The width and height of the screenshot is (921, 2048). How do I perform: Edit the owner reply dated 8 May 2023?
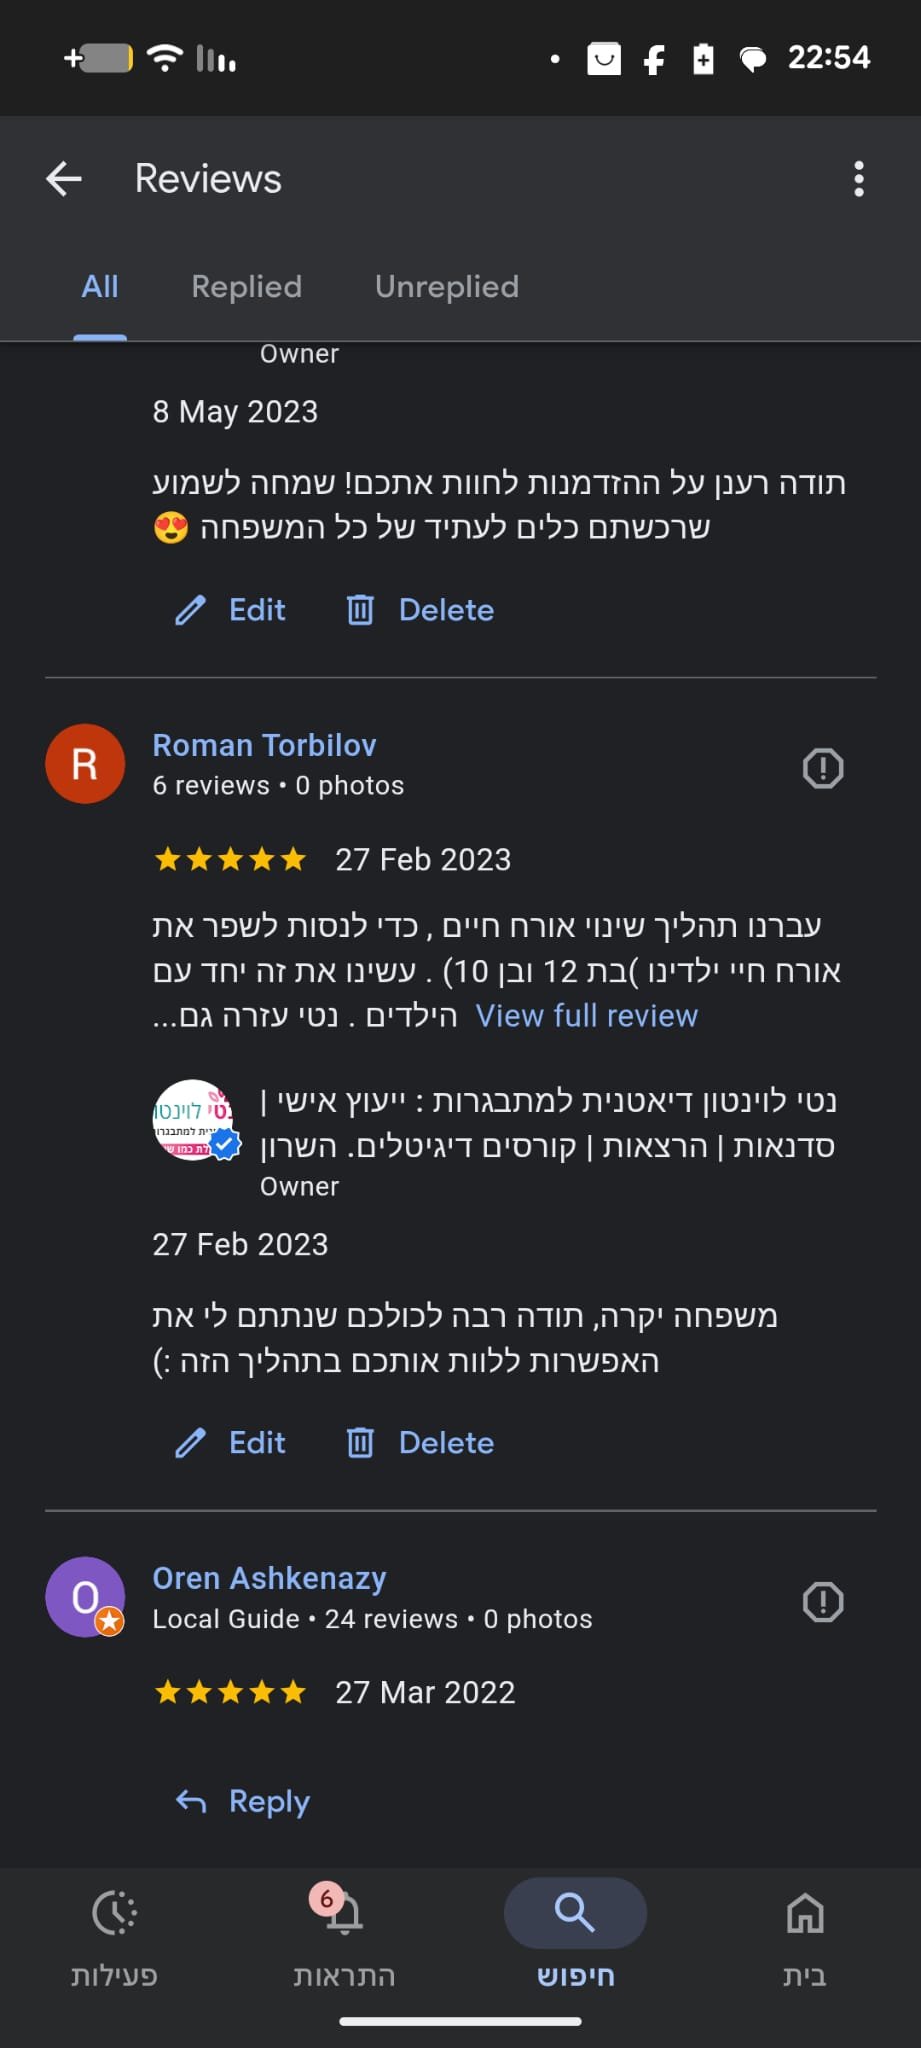click(232, 610)
